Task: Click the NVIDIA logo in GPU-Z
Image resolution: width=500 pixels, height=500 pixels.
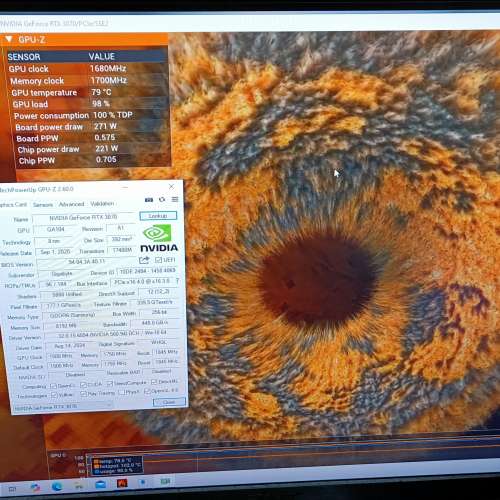Action: pyautogui.click(x=159, y=238)
